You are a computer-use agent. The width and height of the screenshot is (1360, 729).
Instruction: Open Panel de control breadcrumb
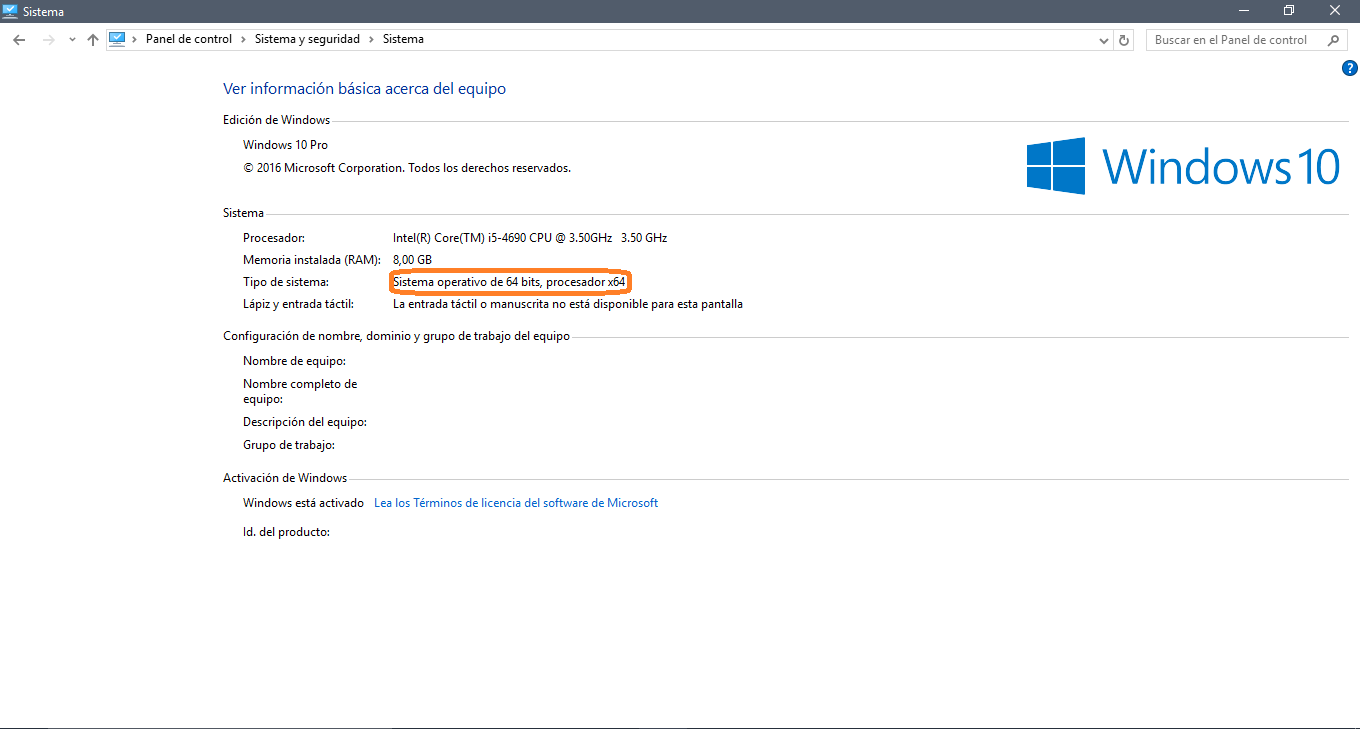point(189,39)
